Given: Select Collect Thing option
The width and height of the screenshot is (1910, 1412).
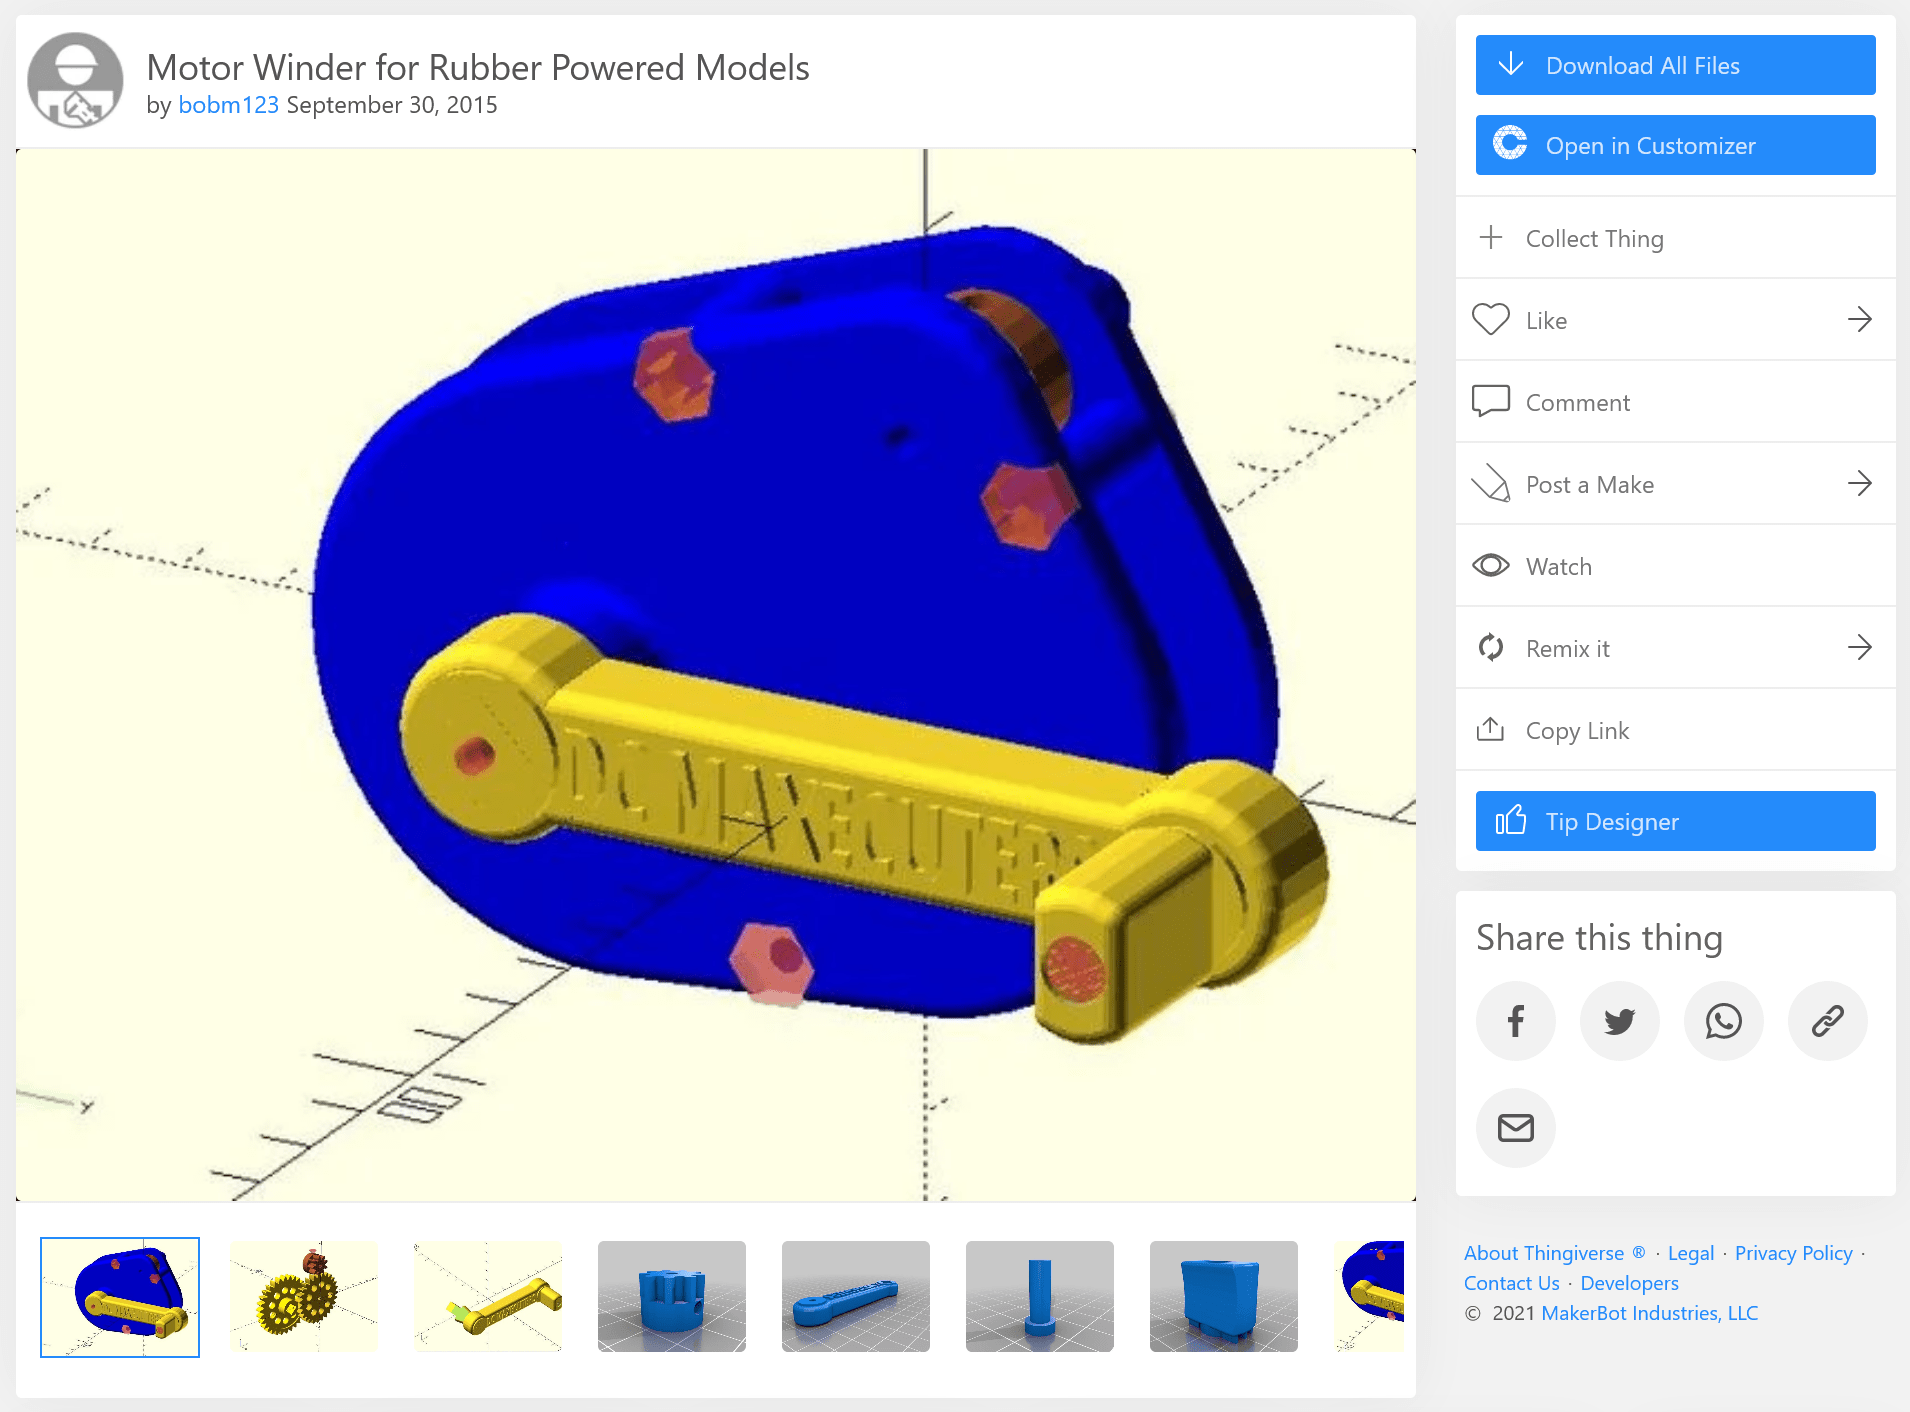Looking at the screenshot, I should [x=1676, y=238].
